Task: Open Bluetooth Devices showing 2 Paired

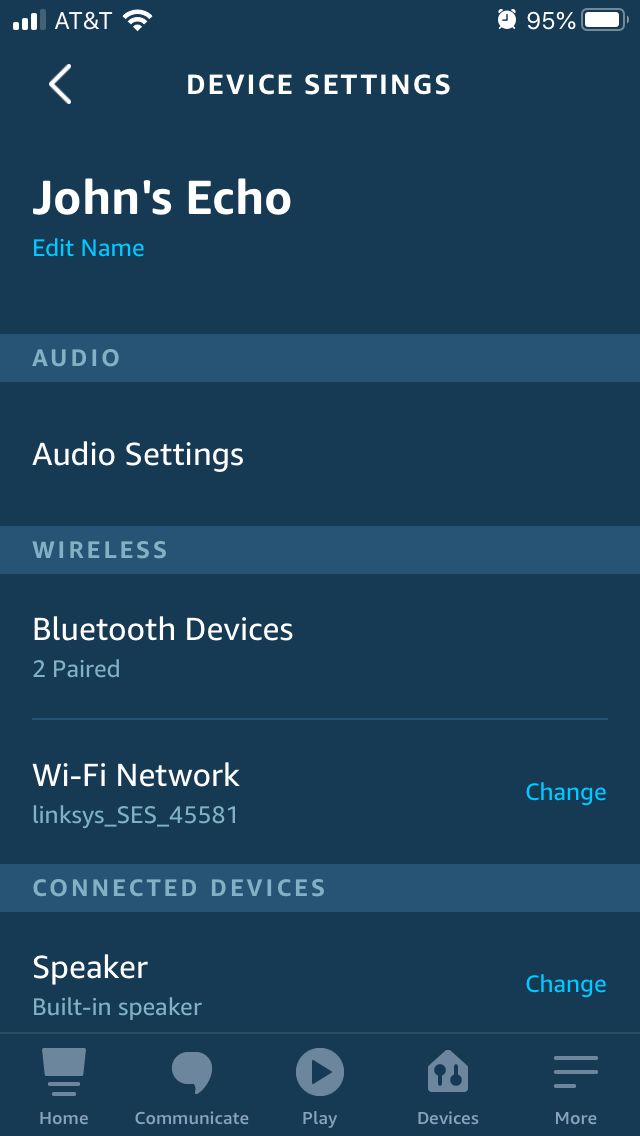Action: (x=163, y=629)
